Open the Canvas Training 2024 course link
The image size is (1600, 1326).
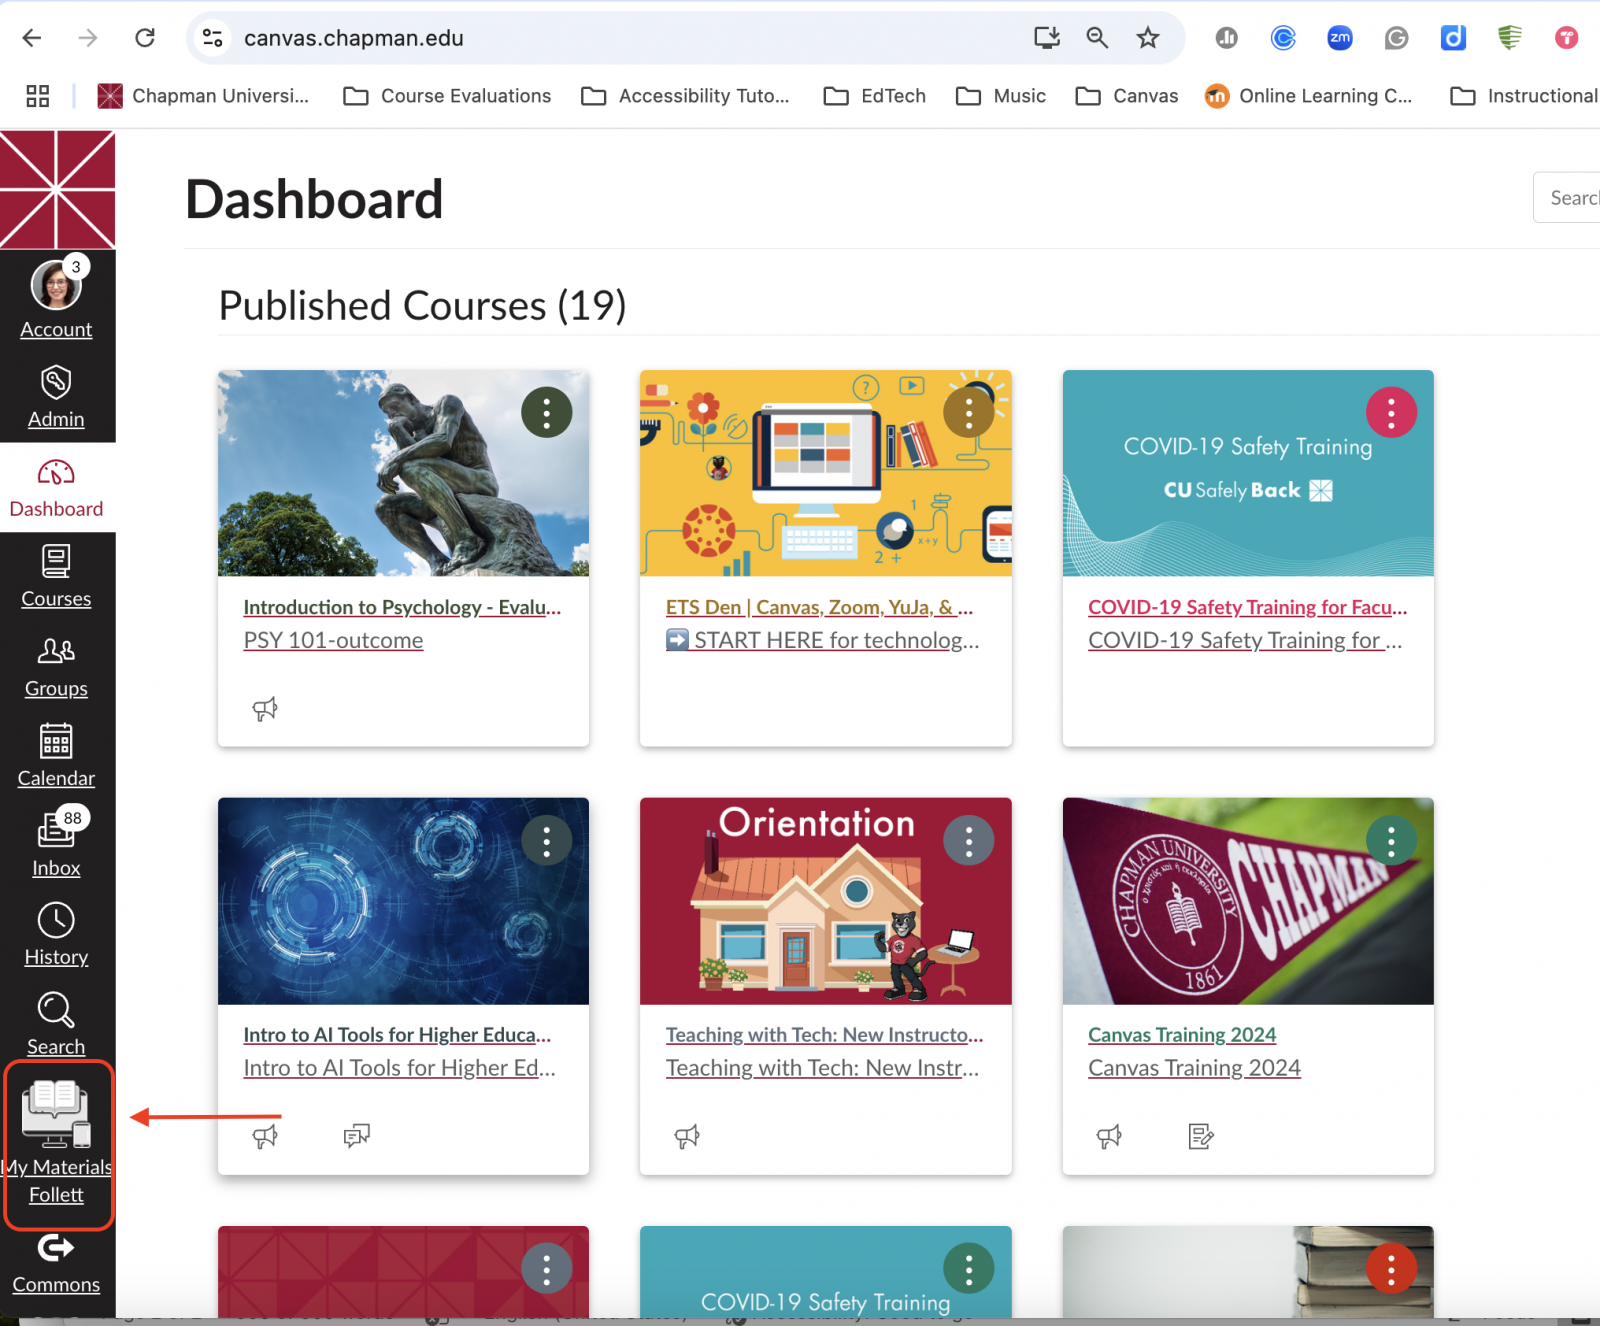click(x=1182, y=1035)
